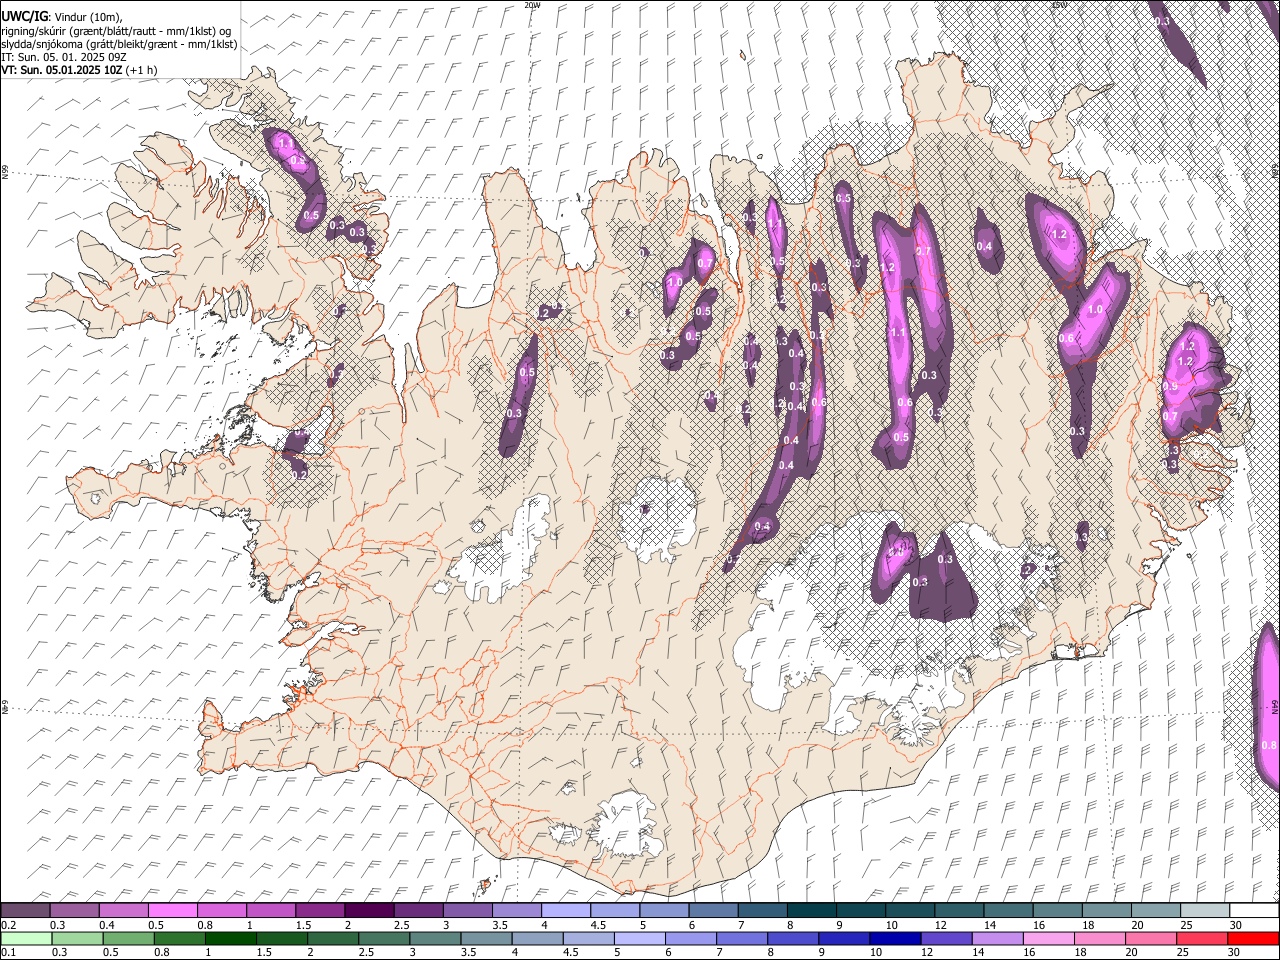Select the bottom-row blue swatch starting at 8

point(793,938)
